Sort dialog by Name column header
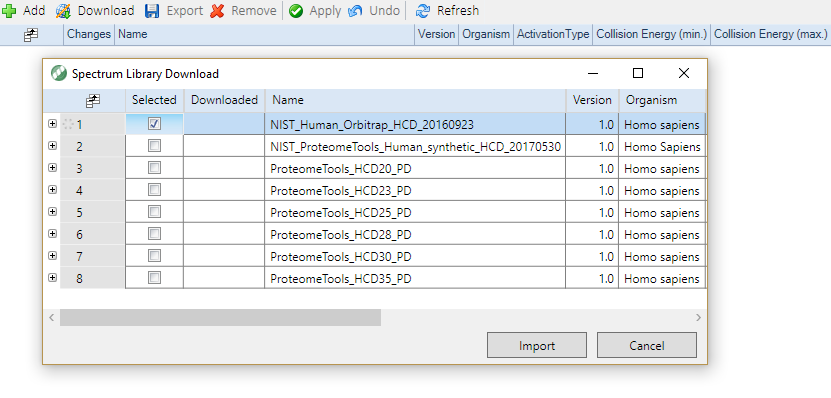Screen dimensions: 831x398 click(416, 100)
